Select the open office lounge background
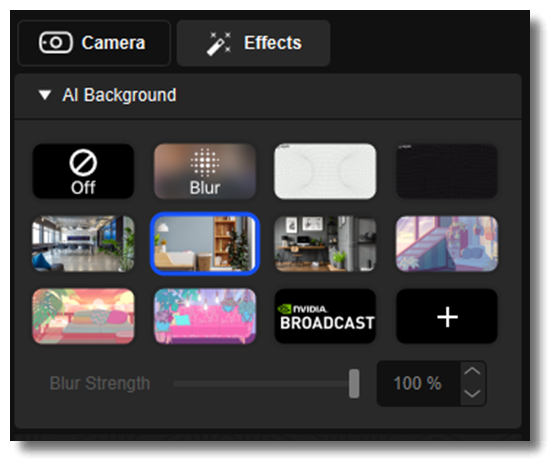 [x=83, y=244]
